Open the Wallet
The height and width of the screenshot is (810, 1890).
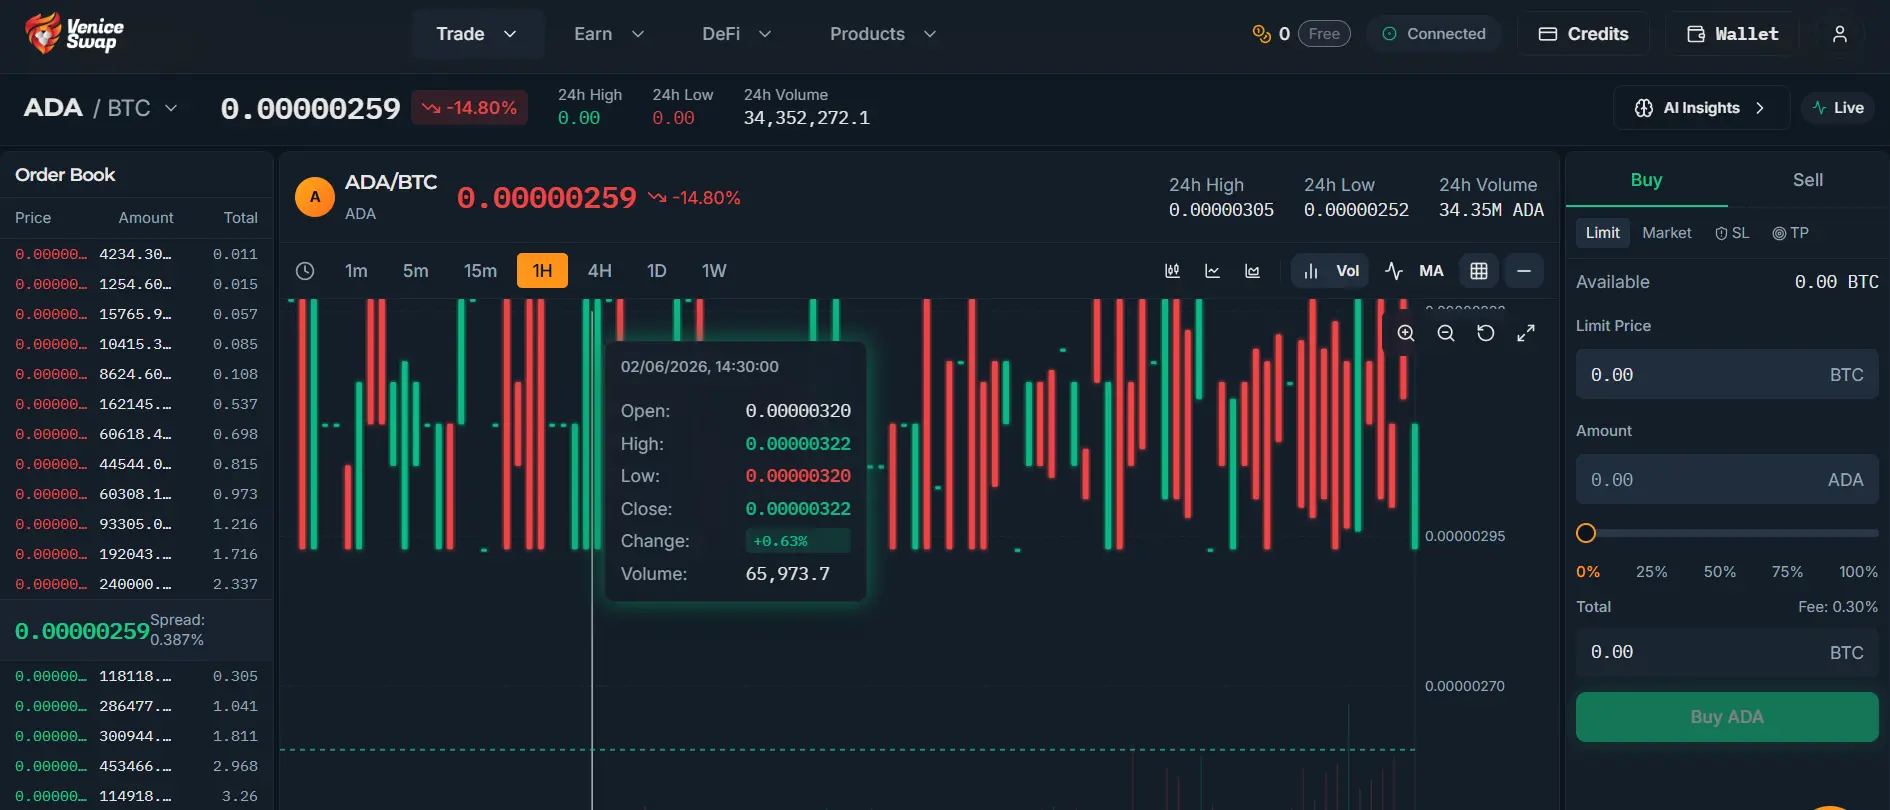(1732, 34)
